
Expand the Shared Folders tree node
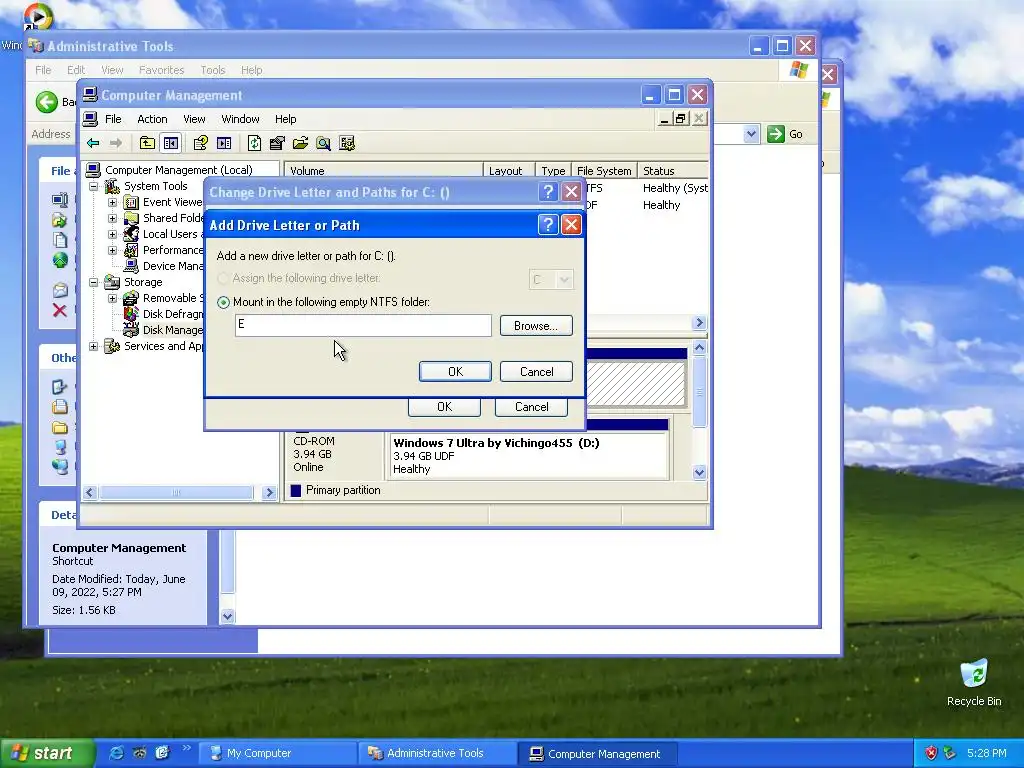point(112,218)
